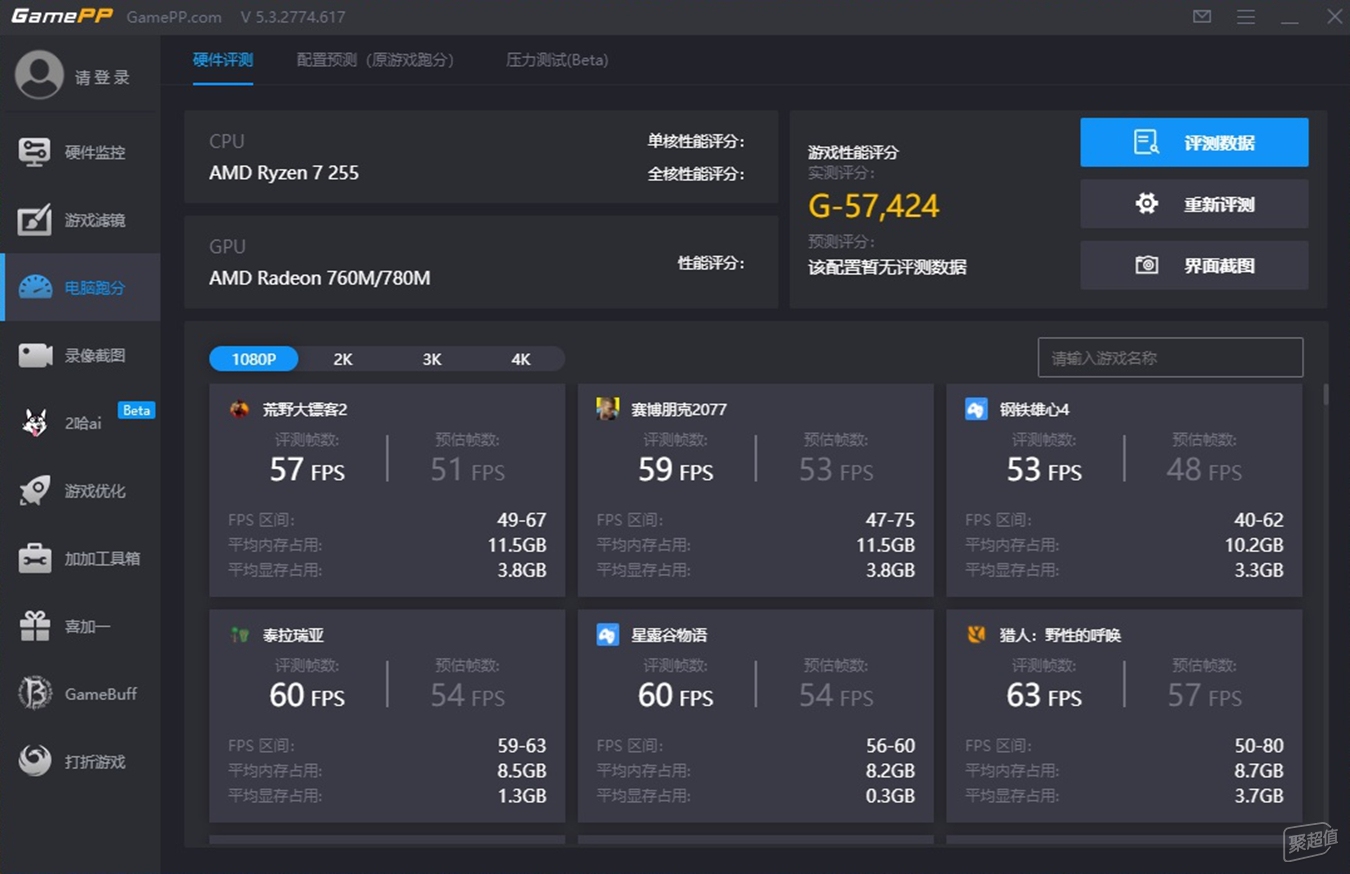Screen dimensions: 1350x874
Task: Open 硬件监控 hardware monitor icon
Action: click(x=34, y=152)
